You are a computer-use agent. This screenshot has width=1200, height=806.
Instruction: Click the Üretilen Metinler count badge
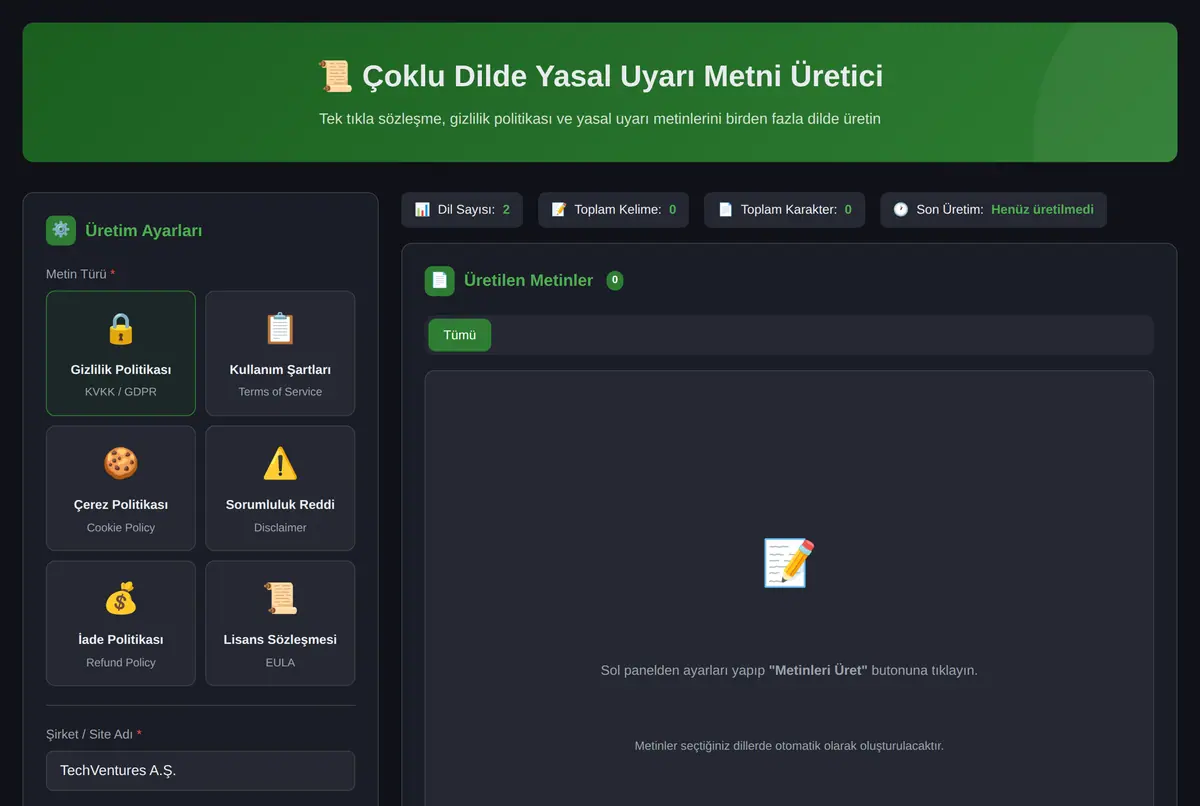point(615,281)
